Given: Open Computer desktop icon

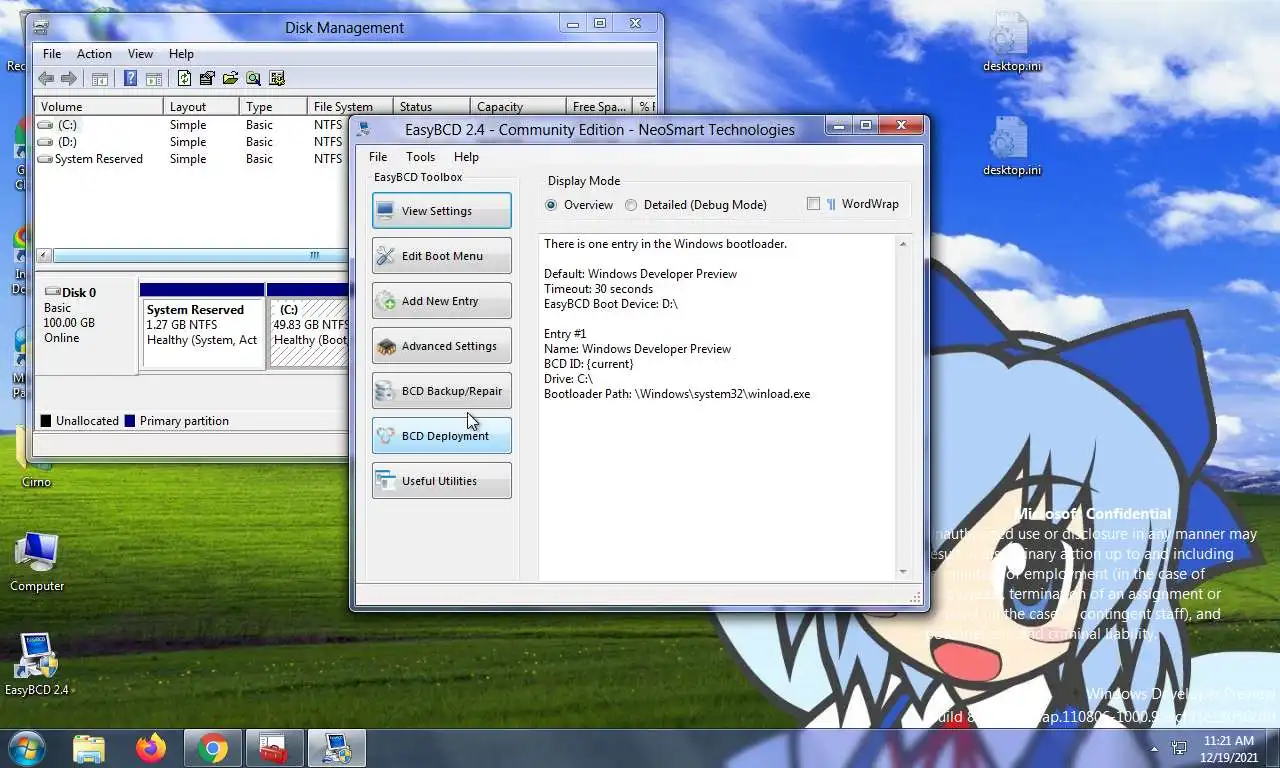Looking at the screenshot, I should [x=37, y=563].
